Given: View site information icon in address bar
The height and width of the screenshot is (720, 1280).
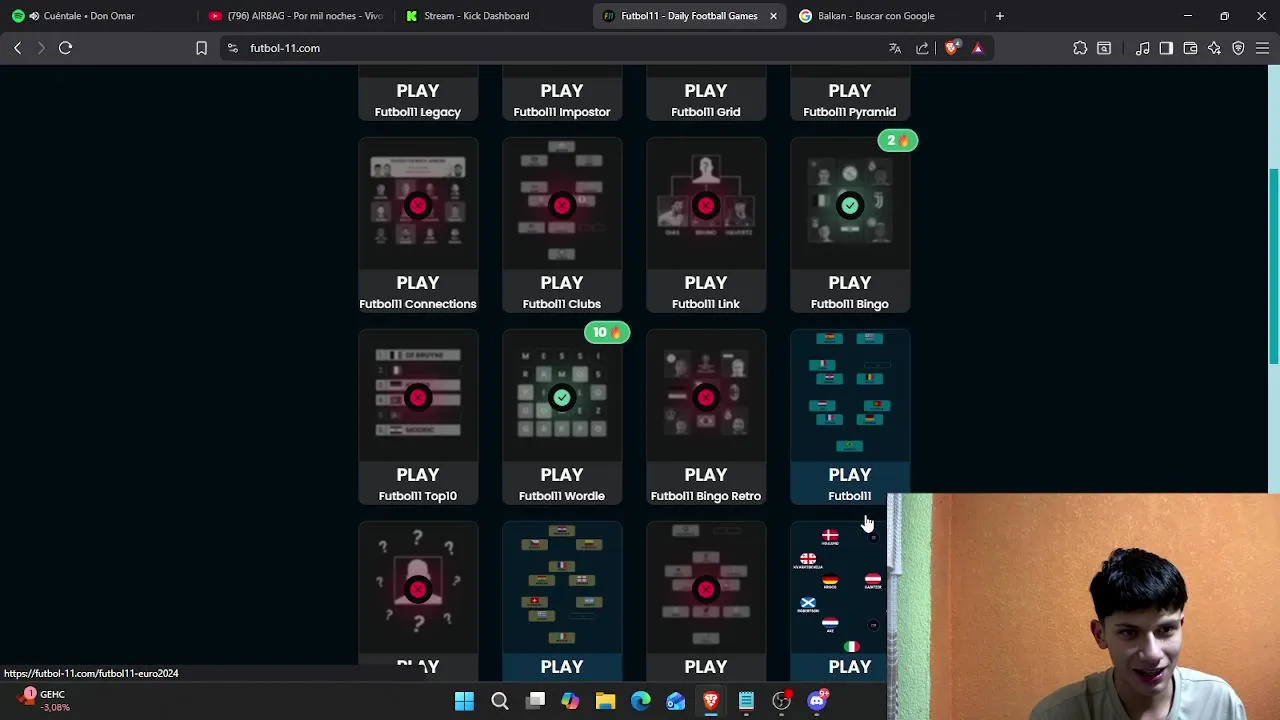Looking at the screenshot, I should coord(232,48).
